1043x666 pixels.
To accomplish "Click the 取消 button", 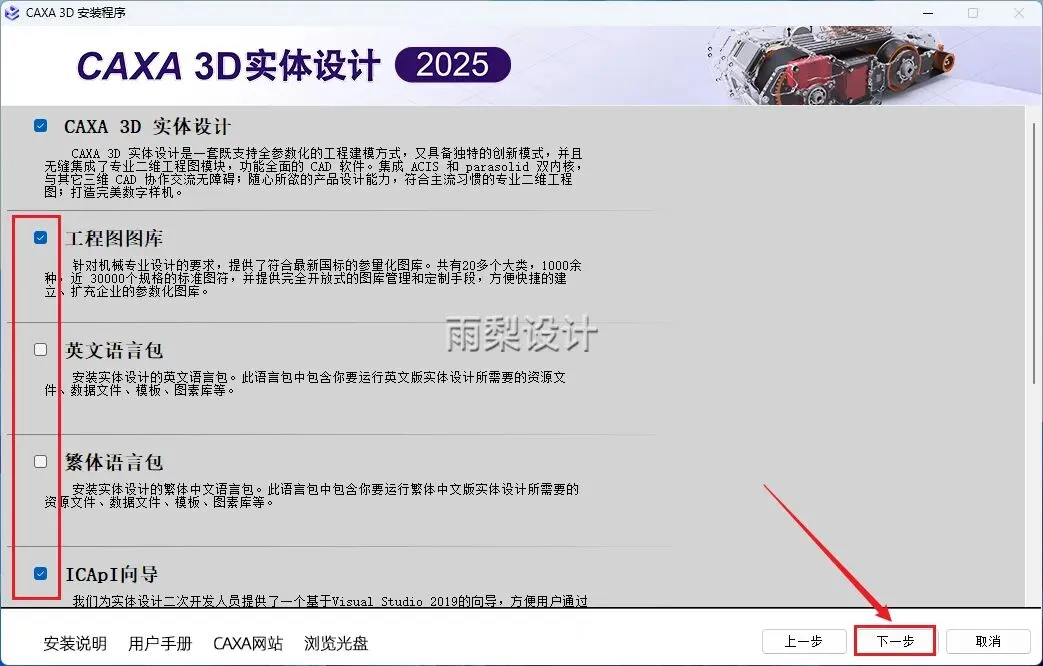I will [x=988, y=641].
